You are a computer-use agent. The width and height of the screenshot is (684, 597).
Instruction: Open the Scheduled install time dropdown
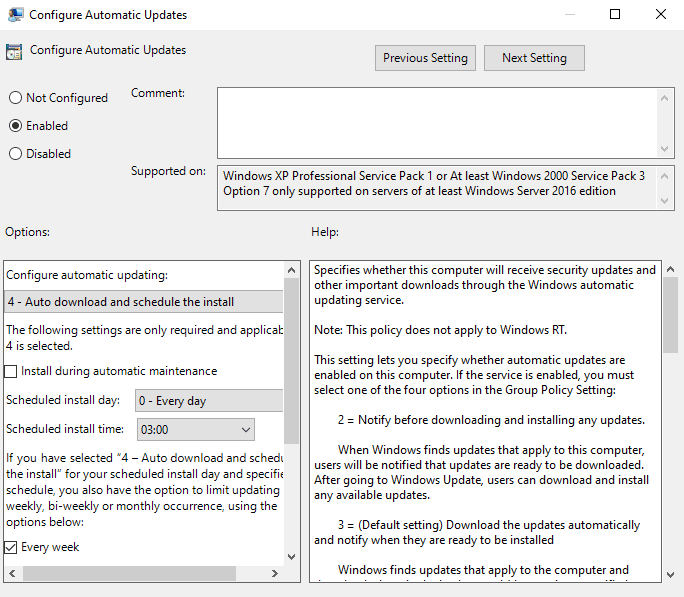tap(196, 430)
